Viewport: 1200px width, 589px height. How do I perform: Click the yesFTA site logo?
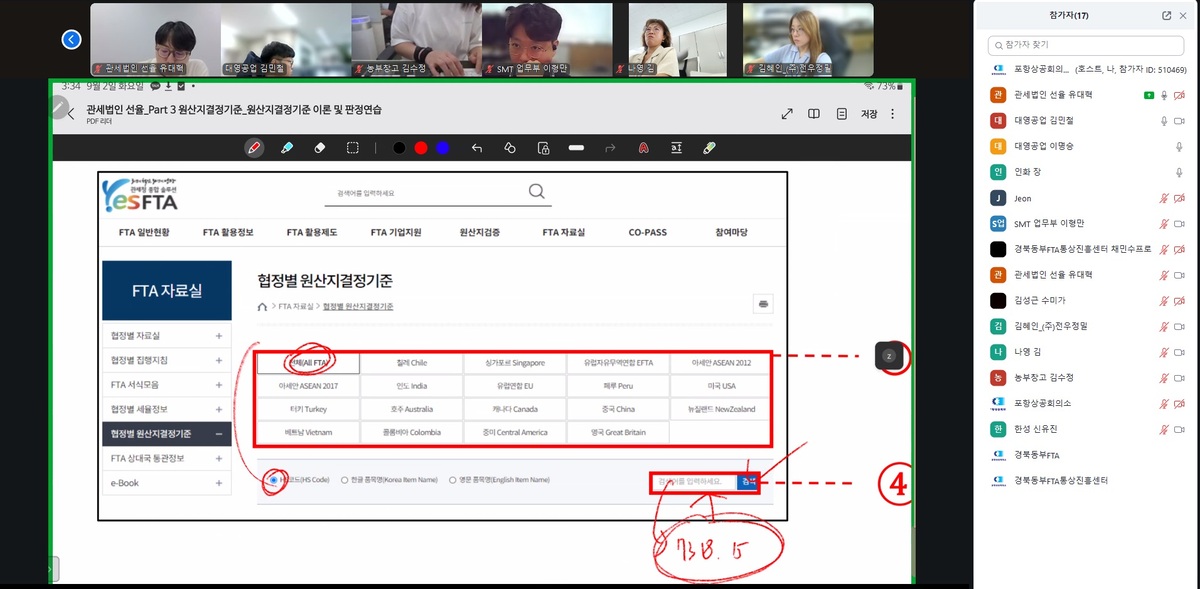[x=141, y=195]
